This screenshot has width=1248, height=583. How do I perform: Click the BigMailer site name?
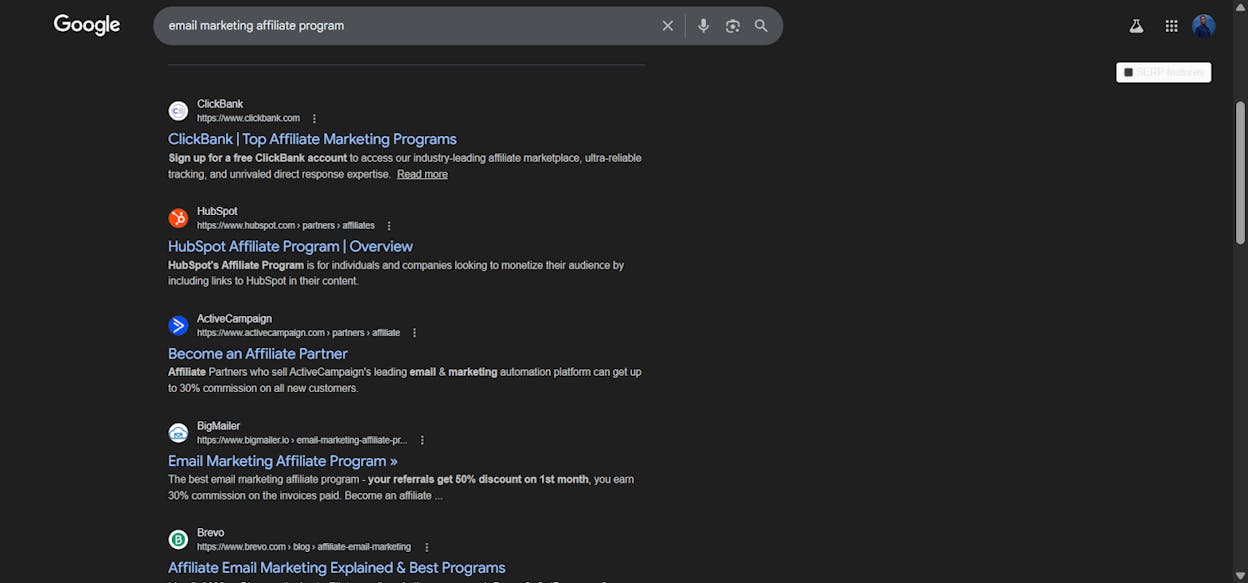pyautogui.click(x=218, y=425)
